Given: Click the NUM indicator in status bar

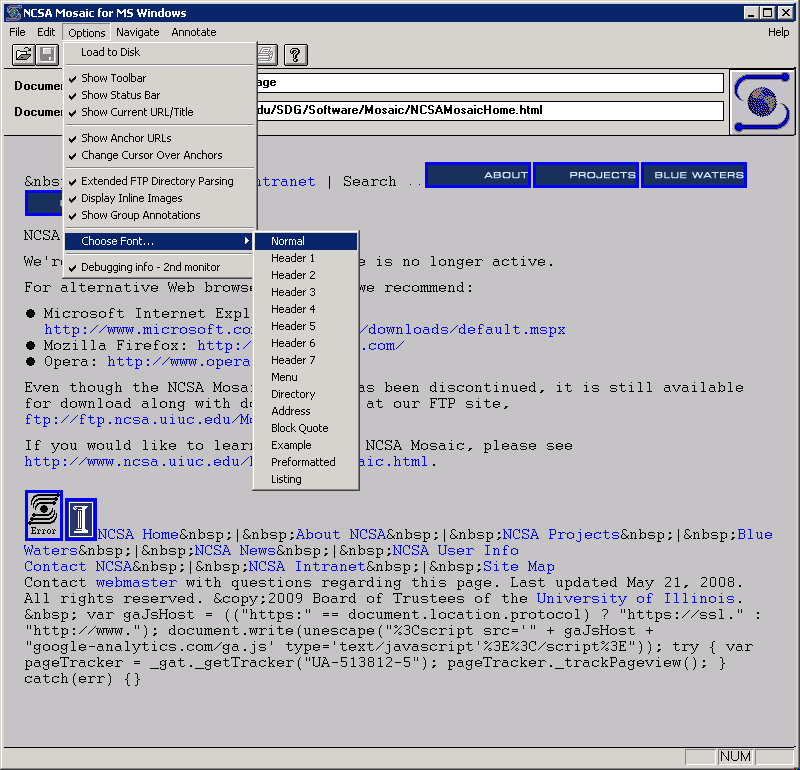Looking at the screenshot, I should [x=735, y=756].
